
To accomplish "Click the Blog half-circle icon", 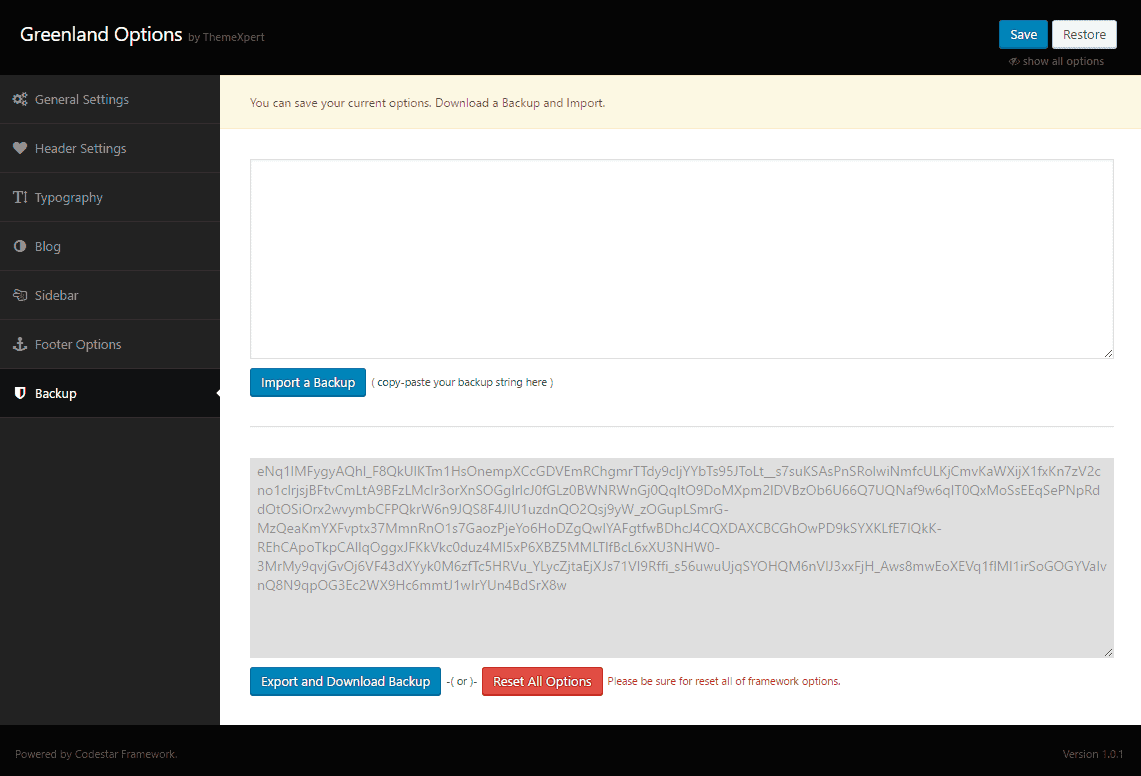I will [20, 247].
